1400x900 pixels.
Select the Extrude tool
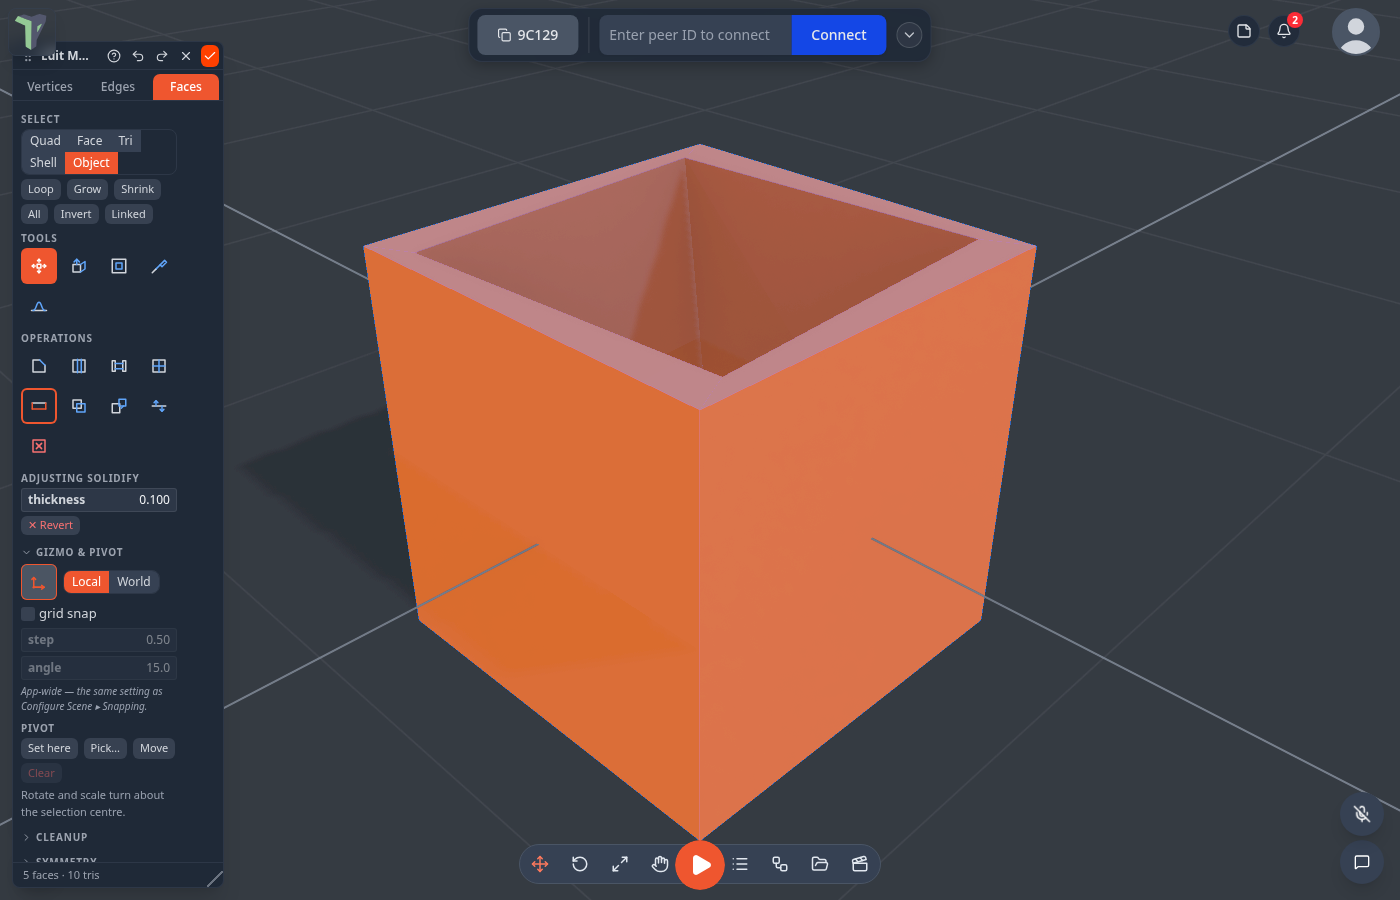point(79,266)
